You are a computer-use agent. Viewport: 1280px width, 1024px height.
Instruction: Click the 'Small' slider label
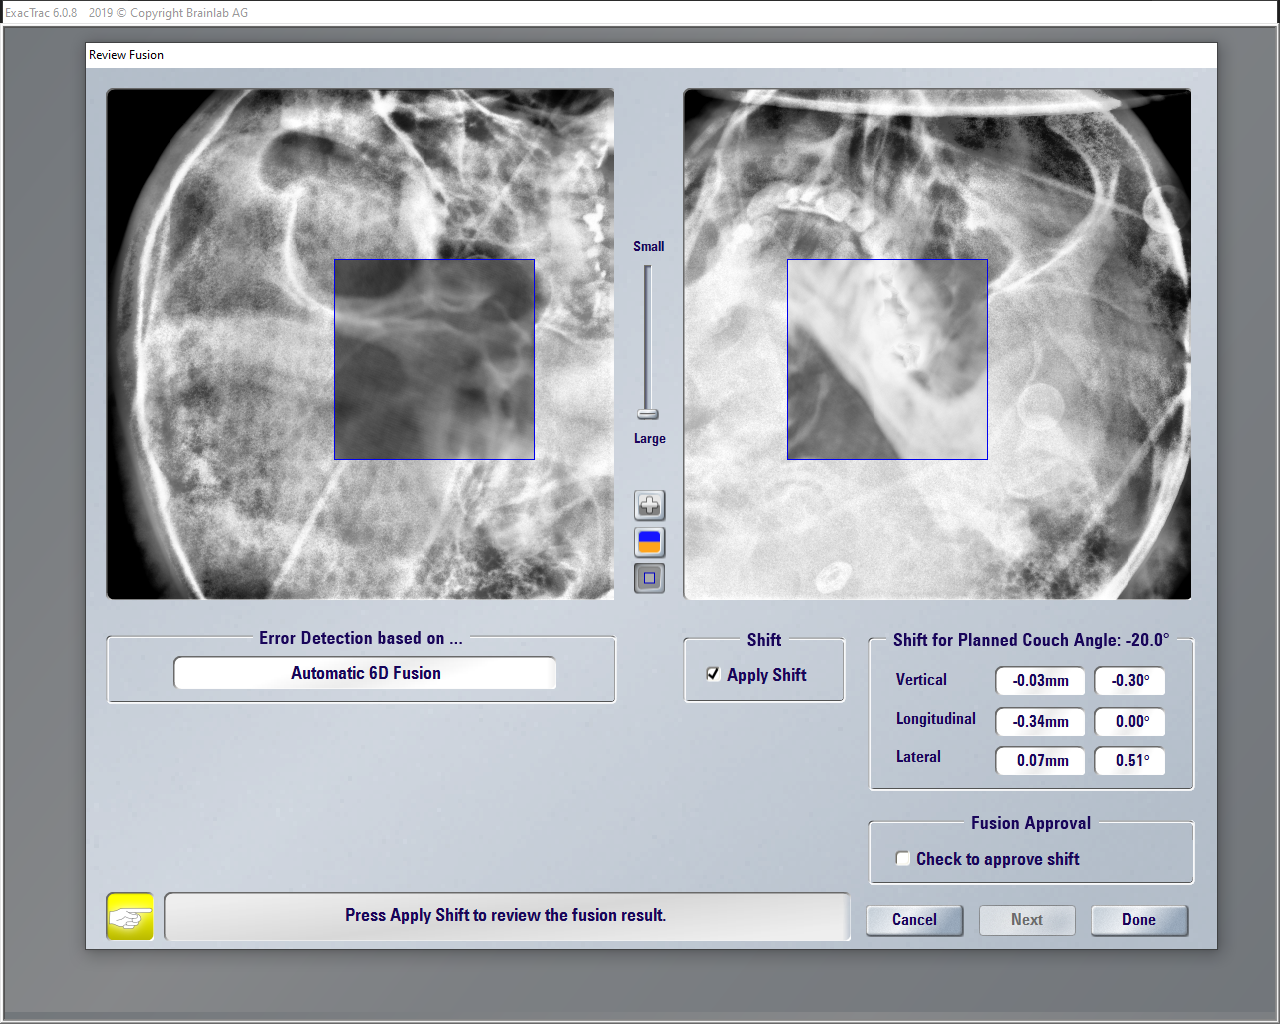click(648, 246)
